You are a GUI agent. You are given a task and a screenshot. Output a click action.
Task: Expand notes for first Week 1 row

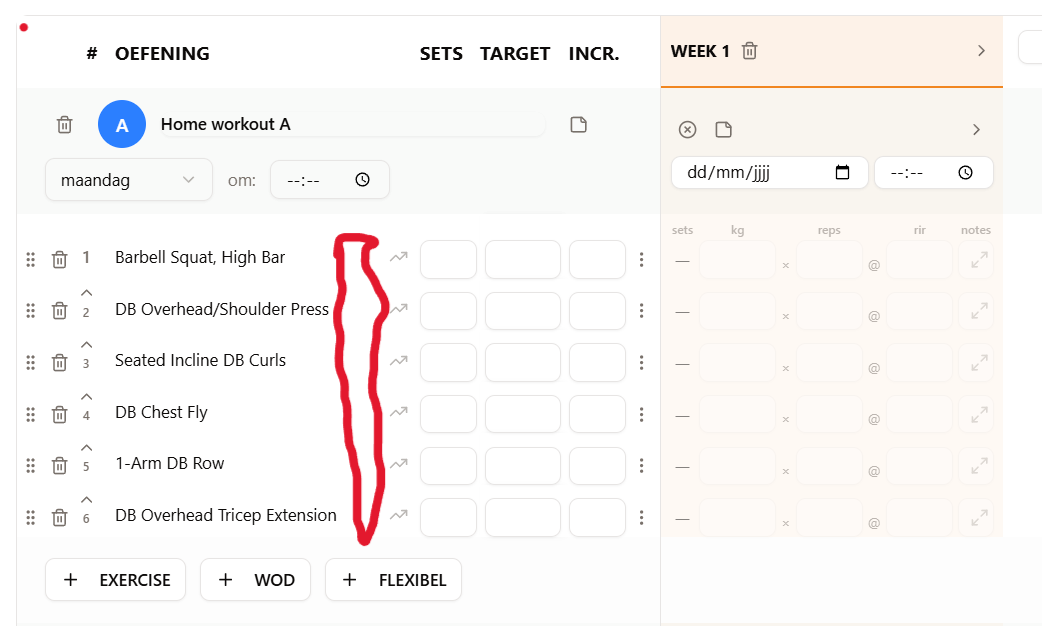click(979, 260)
